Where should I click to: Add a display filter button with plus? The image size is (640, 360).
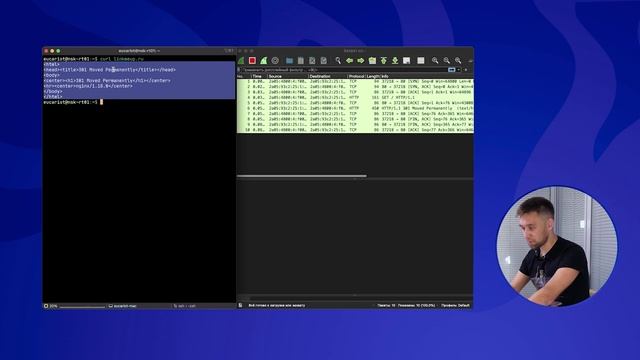tap(466, 70)
